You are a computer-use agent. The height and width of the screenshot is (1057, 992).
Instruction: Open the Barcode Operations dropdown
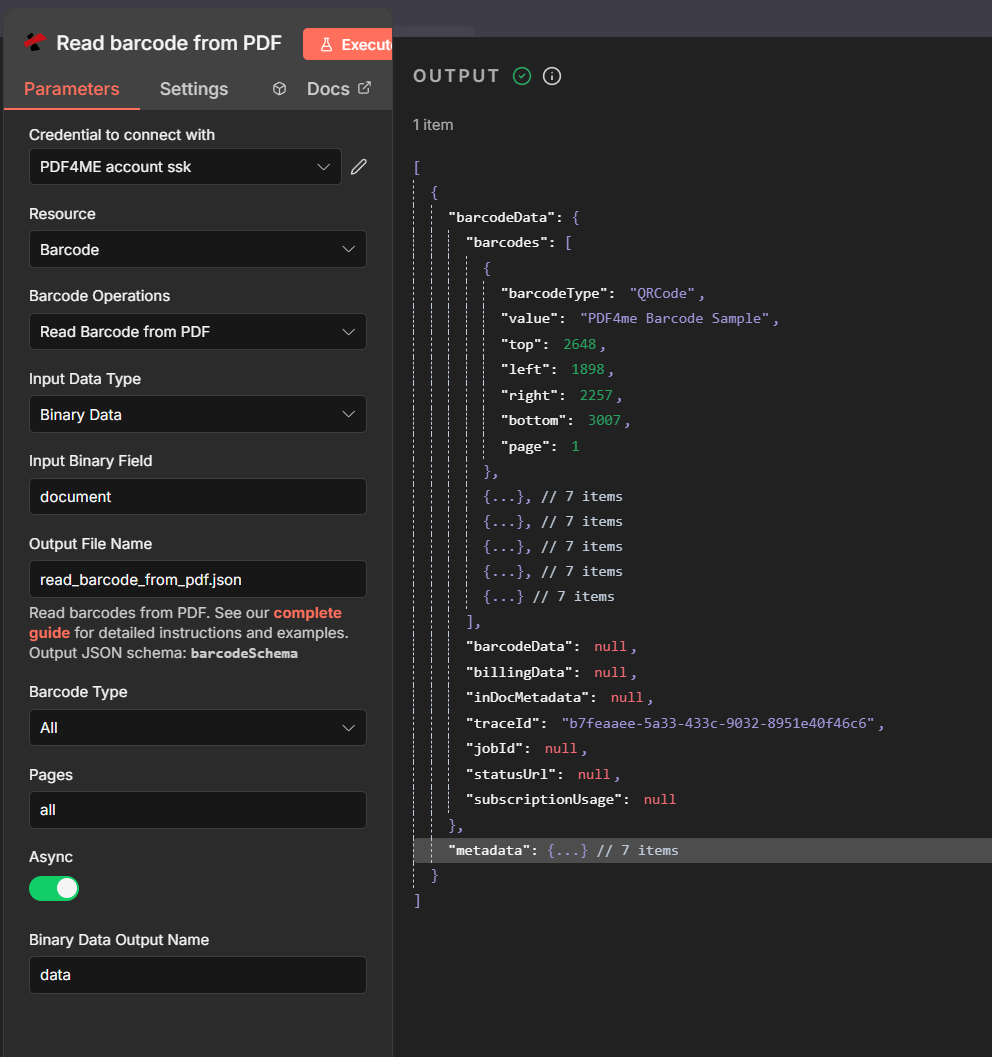pyautogui.click(x=197, y=332)
